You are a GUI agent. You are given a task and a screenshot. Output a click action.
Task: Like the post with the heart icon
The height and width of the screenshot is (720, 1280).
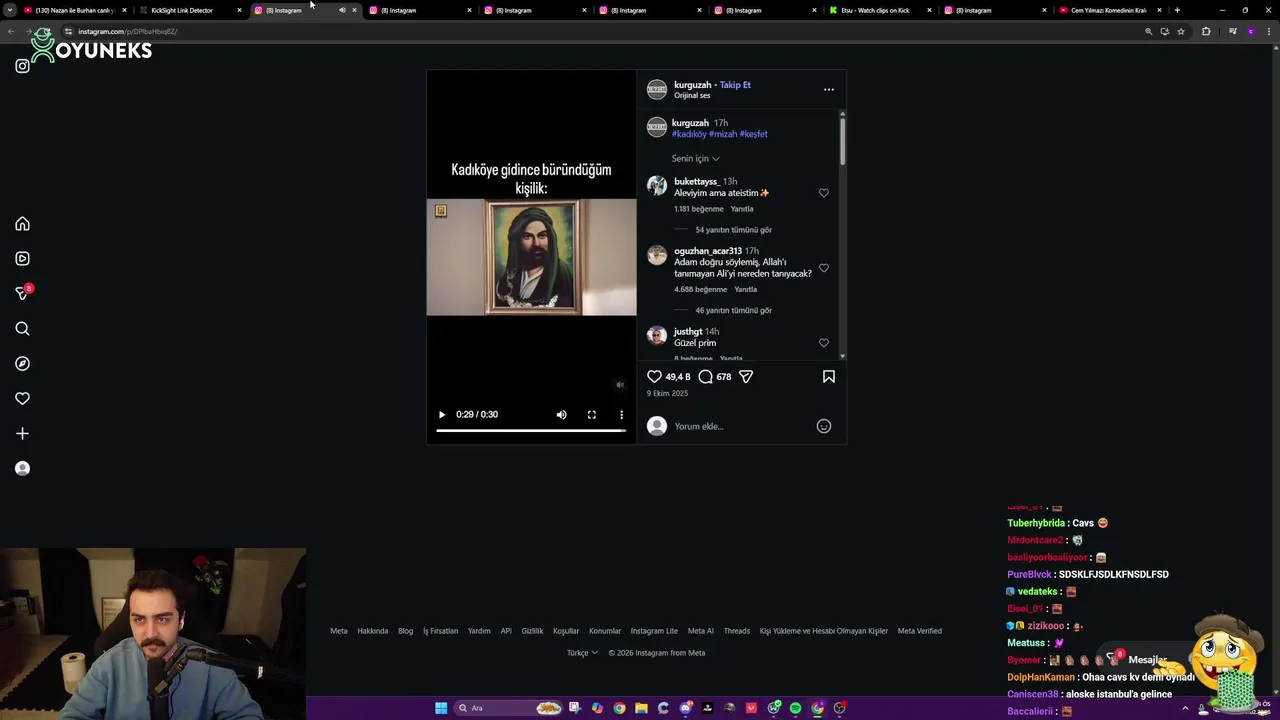(x=654, y=377)
